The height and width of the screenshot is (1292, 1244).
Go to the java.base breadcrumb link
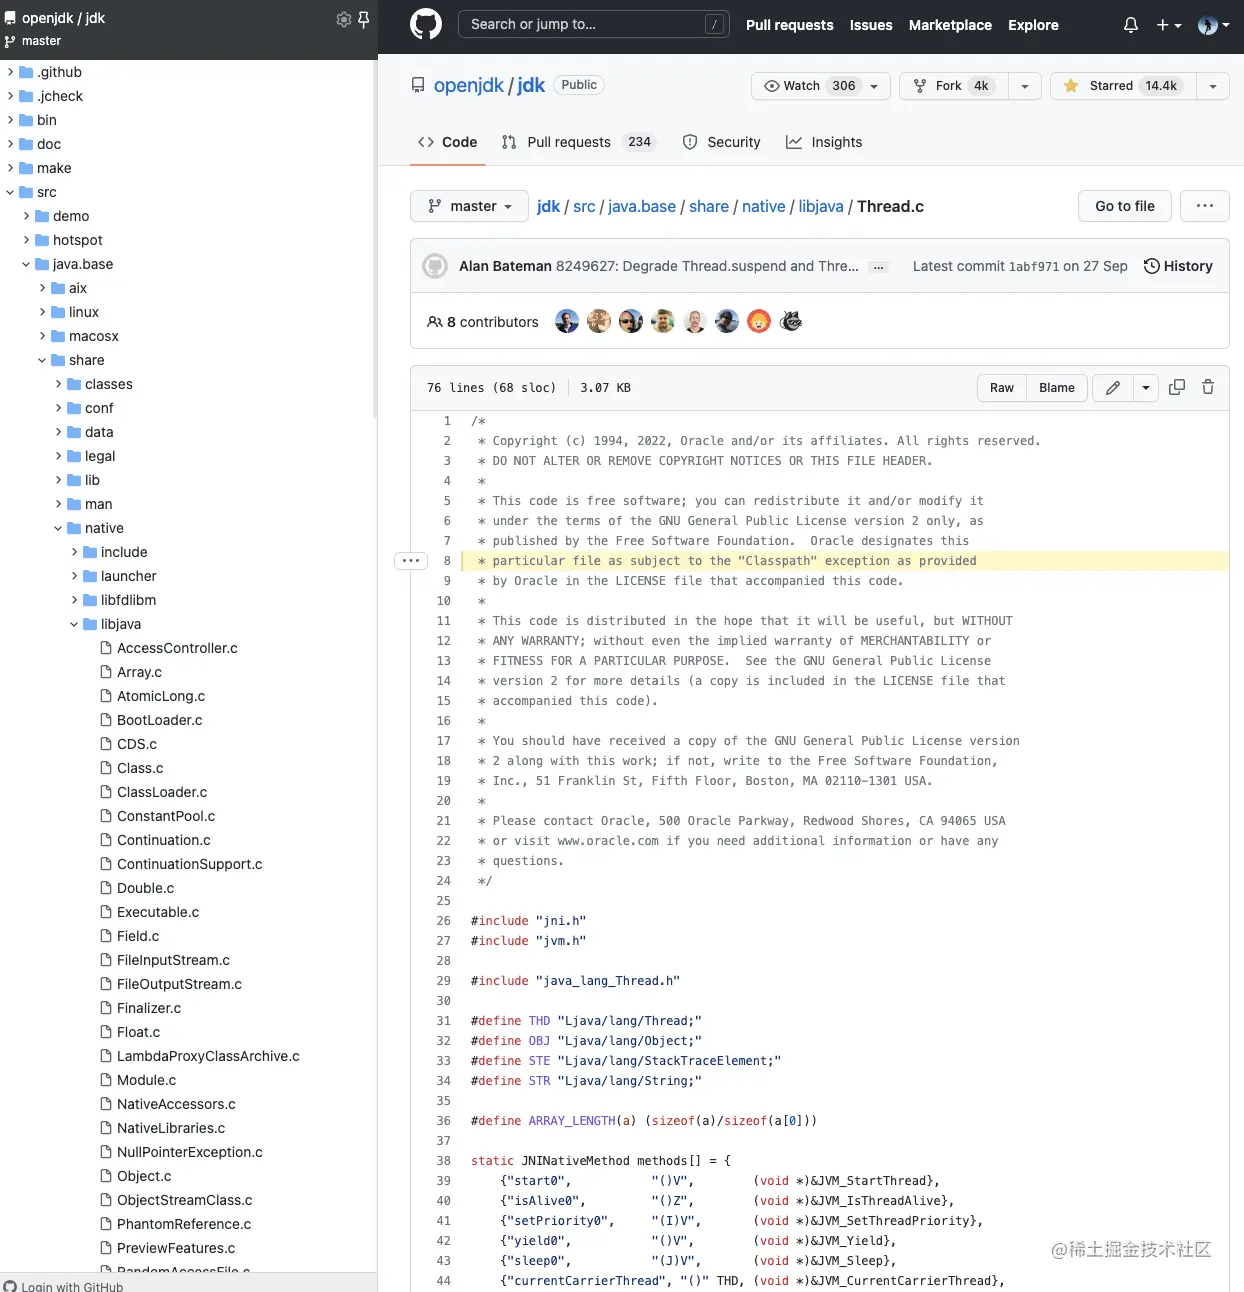click(x=642, y=206)
